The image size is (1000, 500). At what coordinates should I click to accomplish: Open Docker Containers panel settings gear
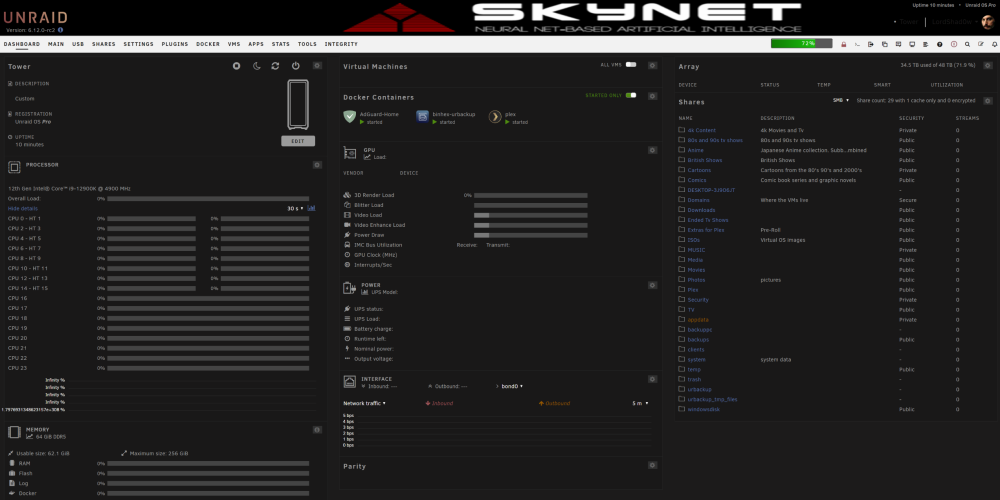coord(652,96)
